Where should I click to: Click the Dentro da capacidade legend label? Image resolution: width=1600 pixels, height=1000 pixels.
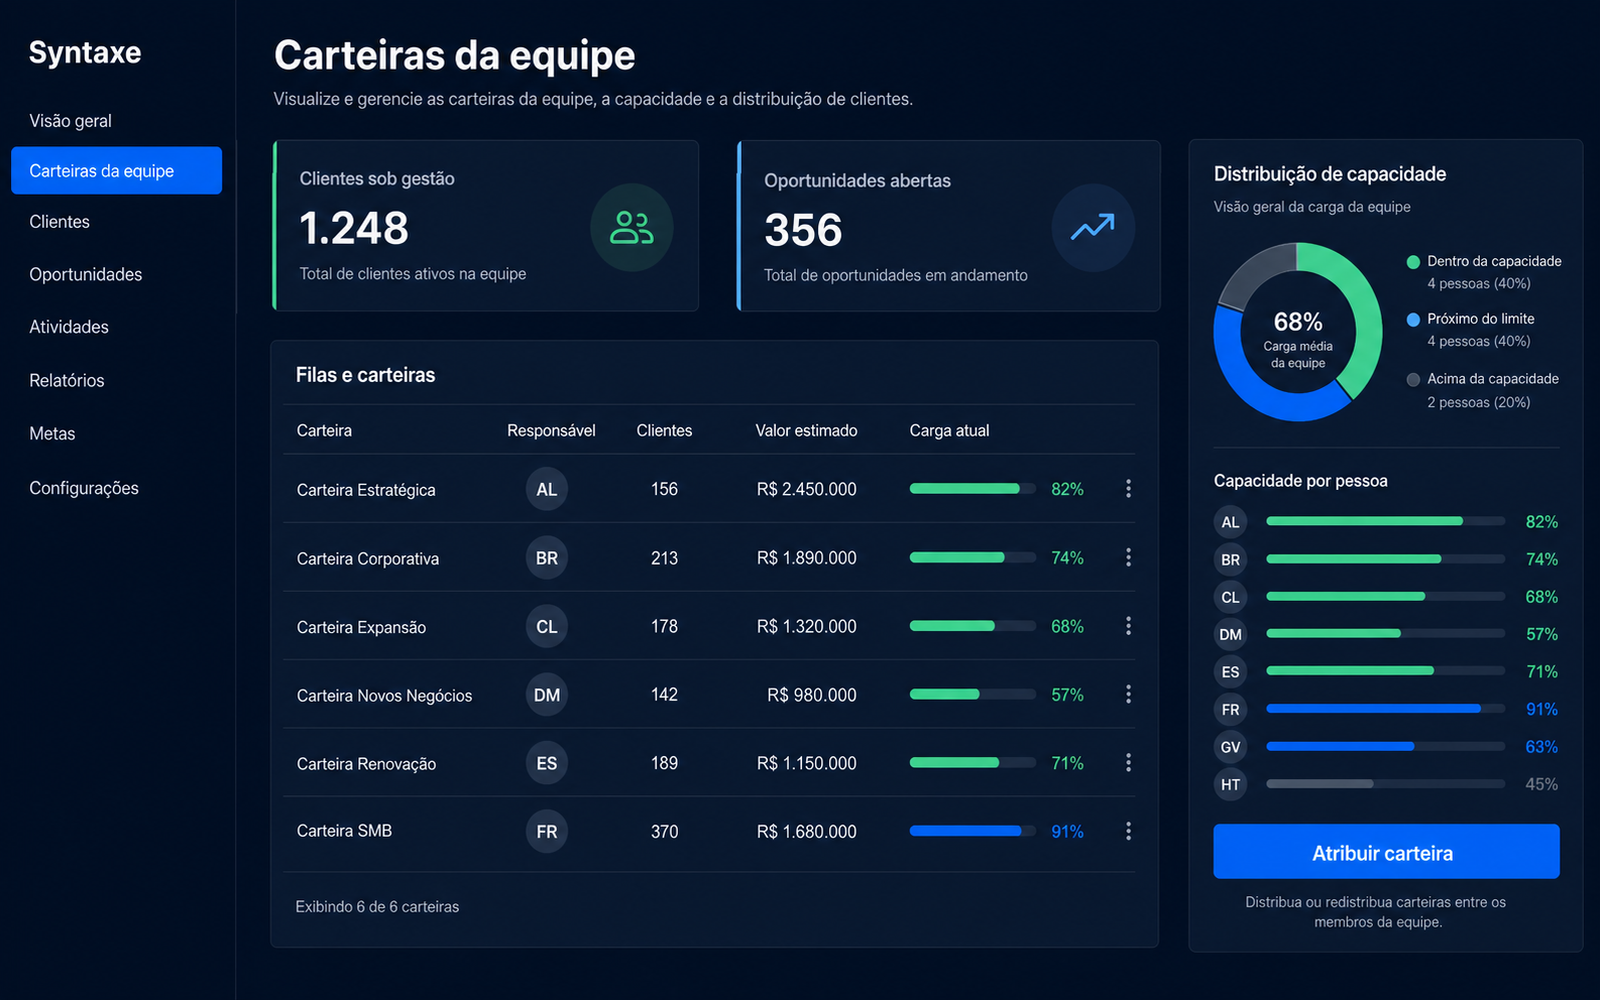point(1494,261)
